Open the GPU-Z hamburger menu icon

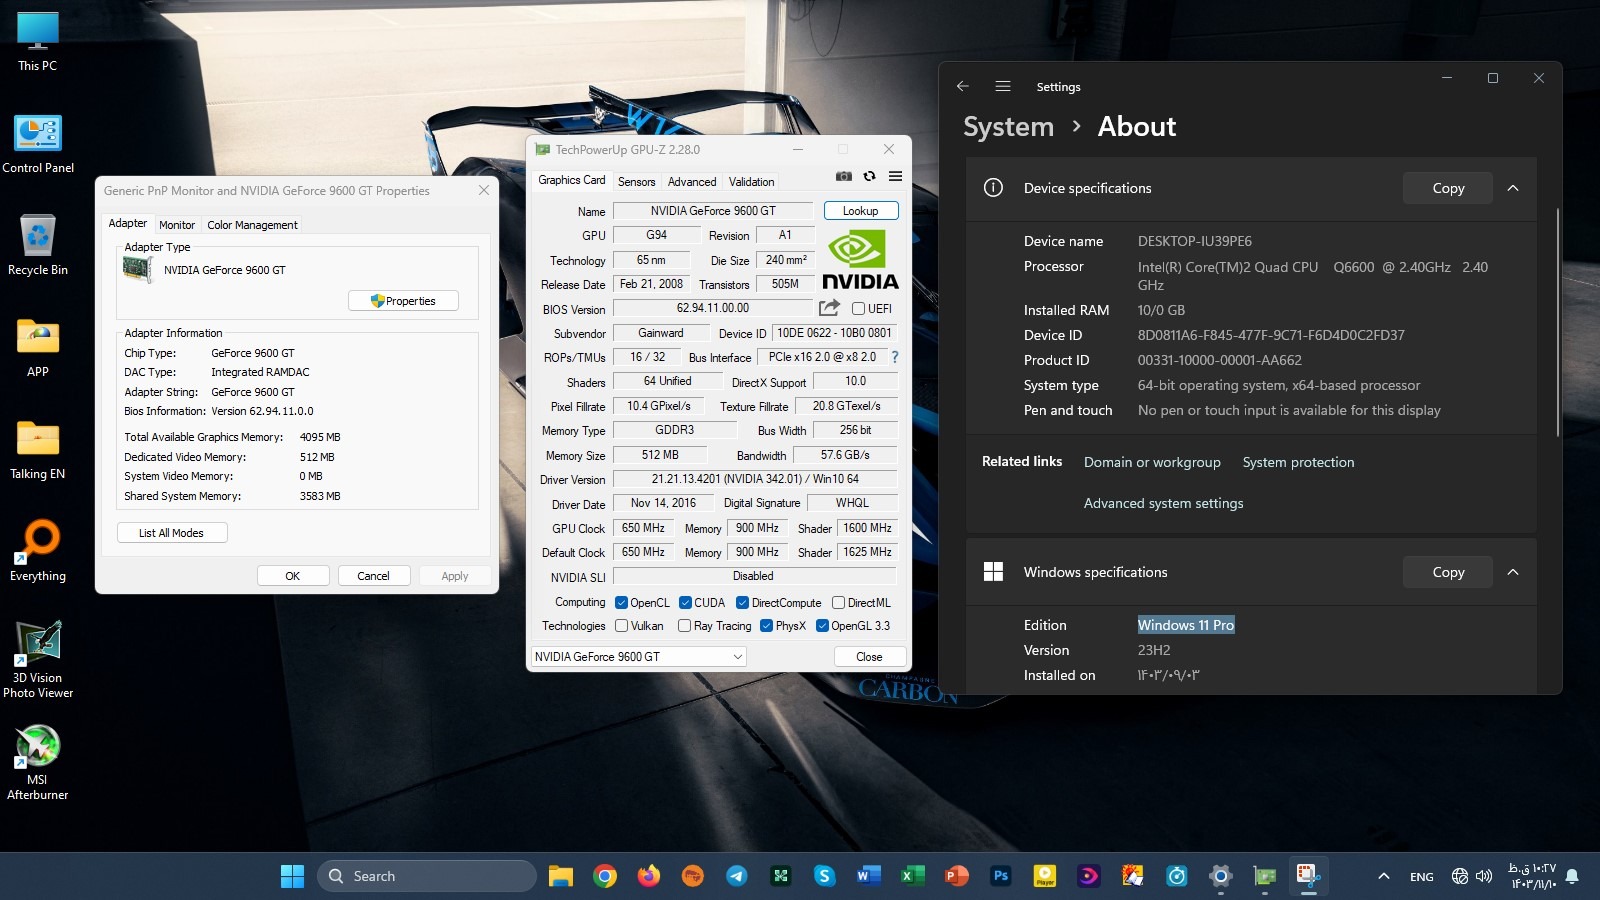tap(895, 176)
